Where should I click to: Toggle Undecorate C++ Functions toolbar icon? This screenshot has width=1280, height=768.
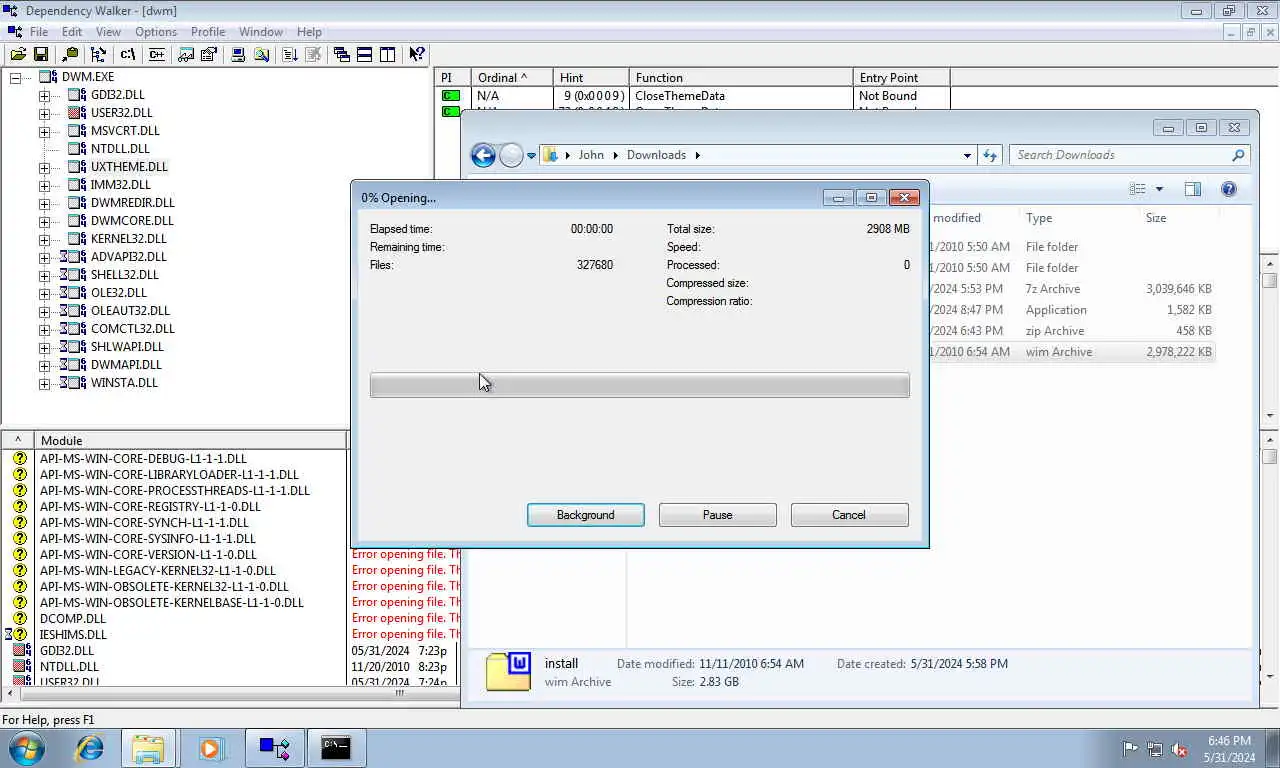tap(156, 54)
